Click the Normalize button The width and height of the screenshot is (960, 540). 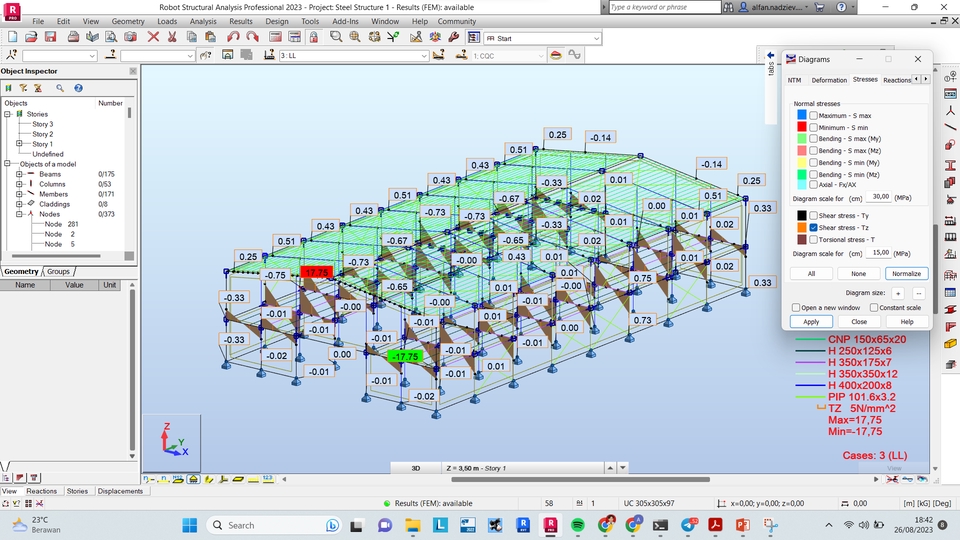click(x=906, y=274)
